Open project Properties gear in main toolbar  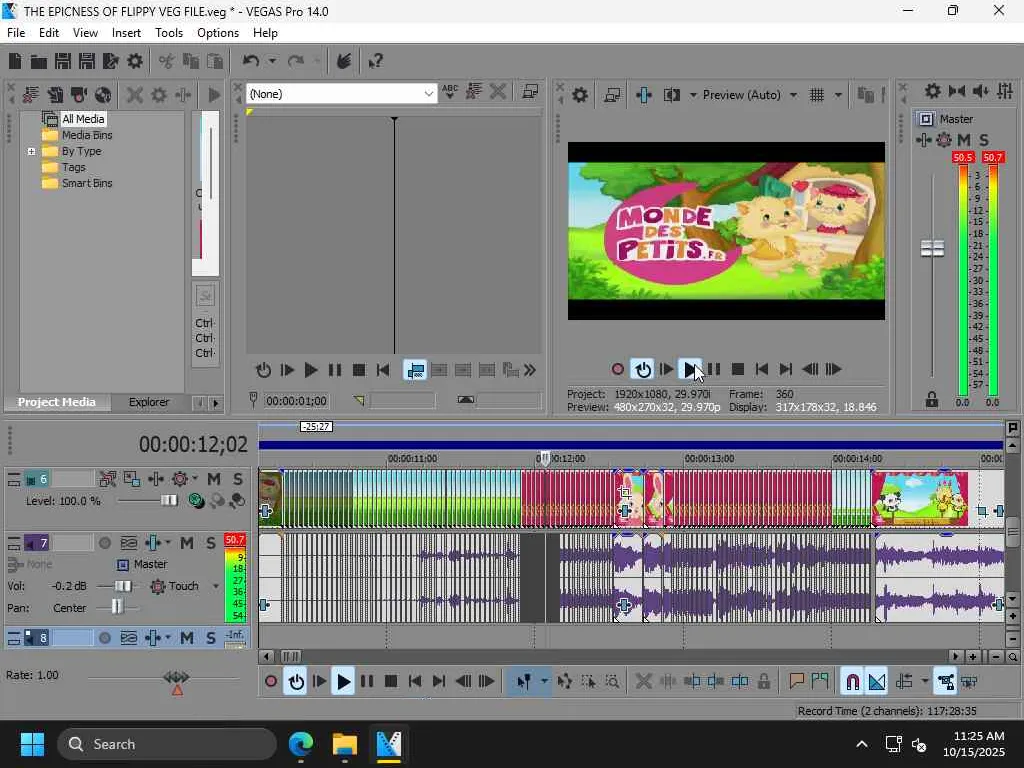click(135, 61)
